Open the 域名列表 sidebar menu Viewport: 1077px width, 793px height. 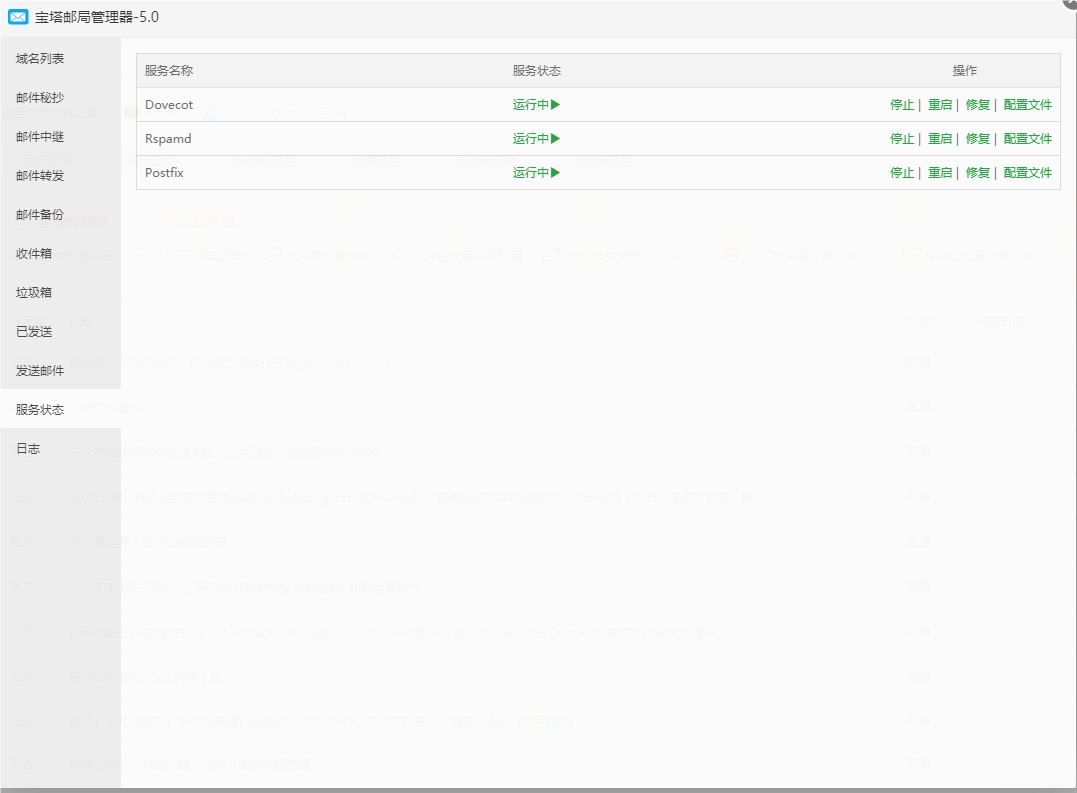click(40, 58)
